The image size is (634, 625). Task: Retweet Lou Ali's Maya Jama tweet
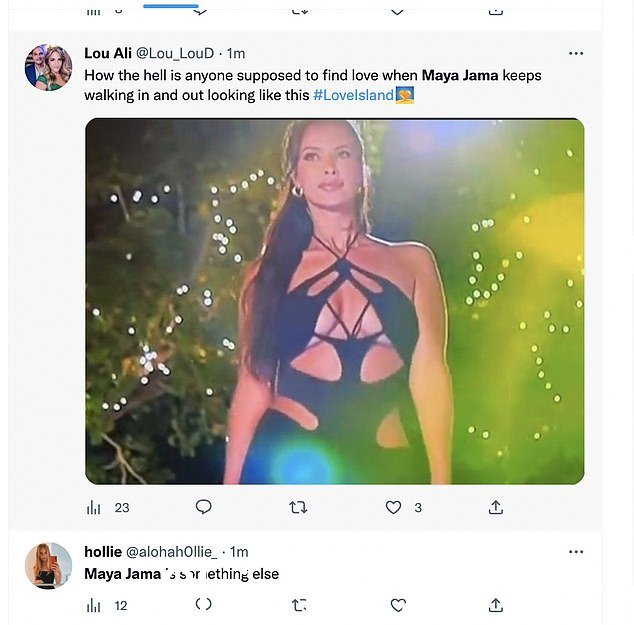[x=298, y=507]
